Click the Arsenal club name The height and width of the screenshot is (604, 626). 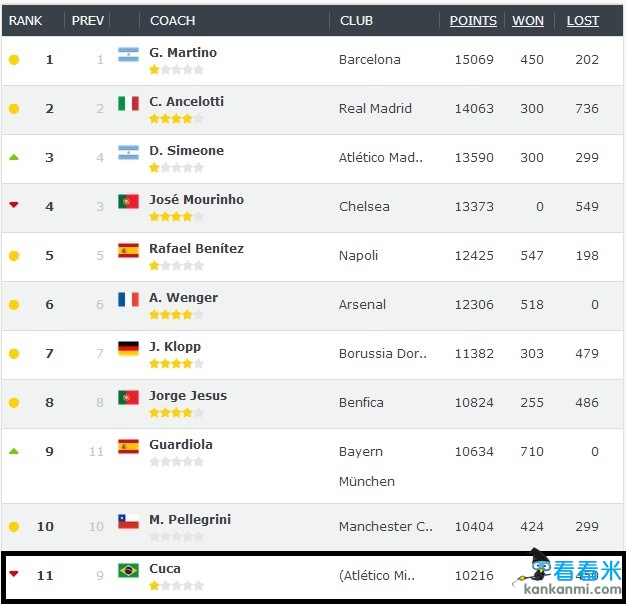(x=362, y=304)
